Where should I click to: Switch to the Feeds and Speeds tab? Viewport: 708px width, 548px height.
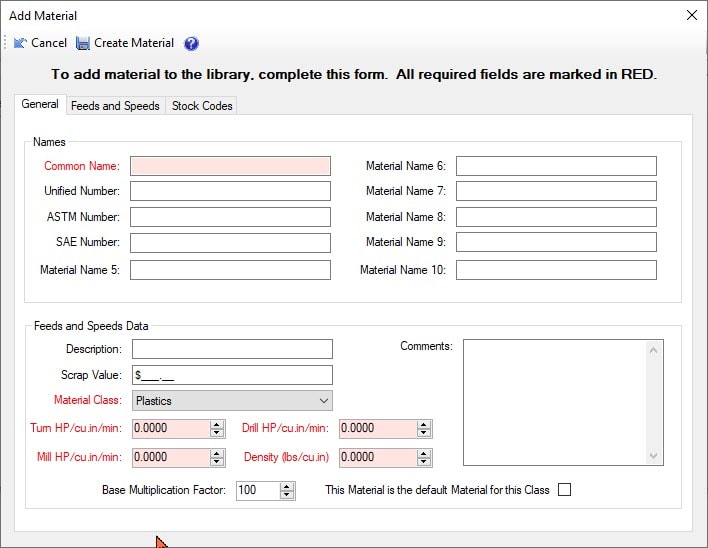[115, 106]
